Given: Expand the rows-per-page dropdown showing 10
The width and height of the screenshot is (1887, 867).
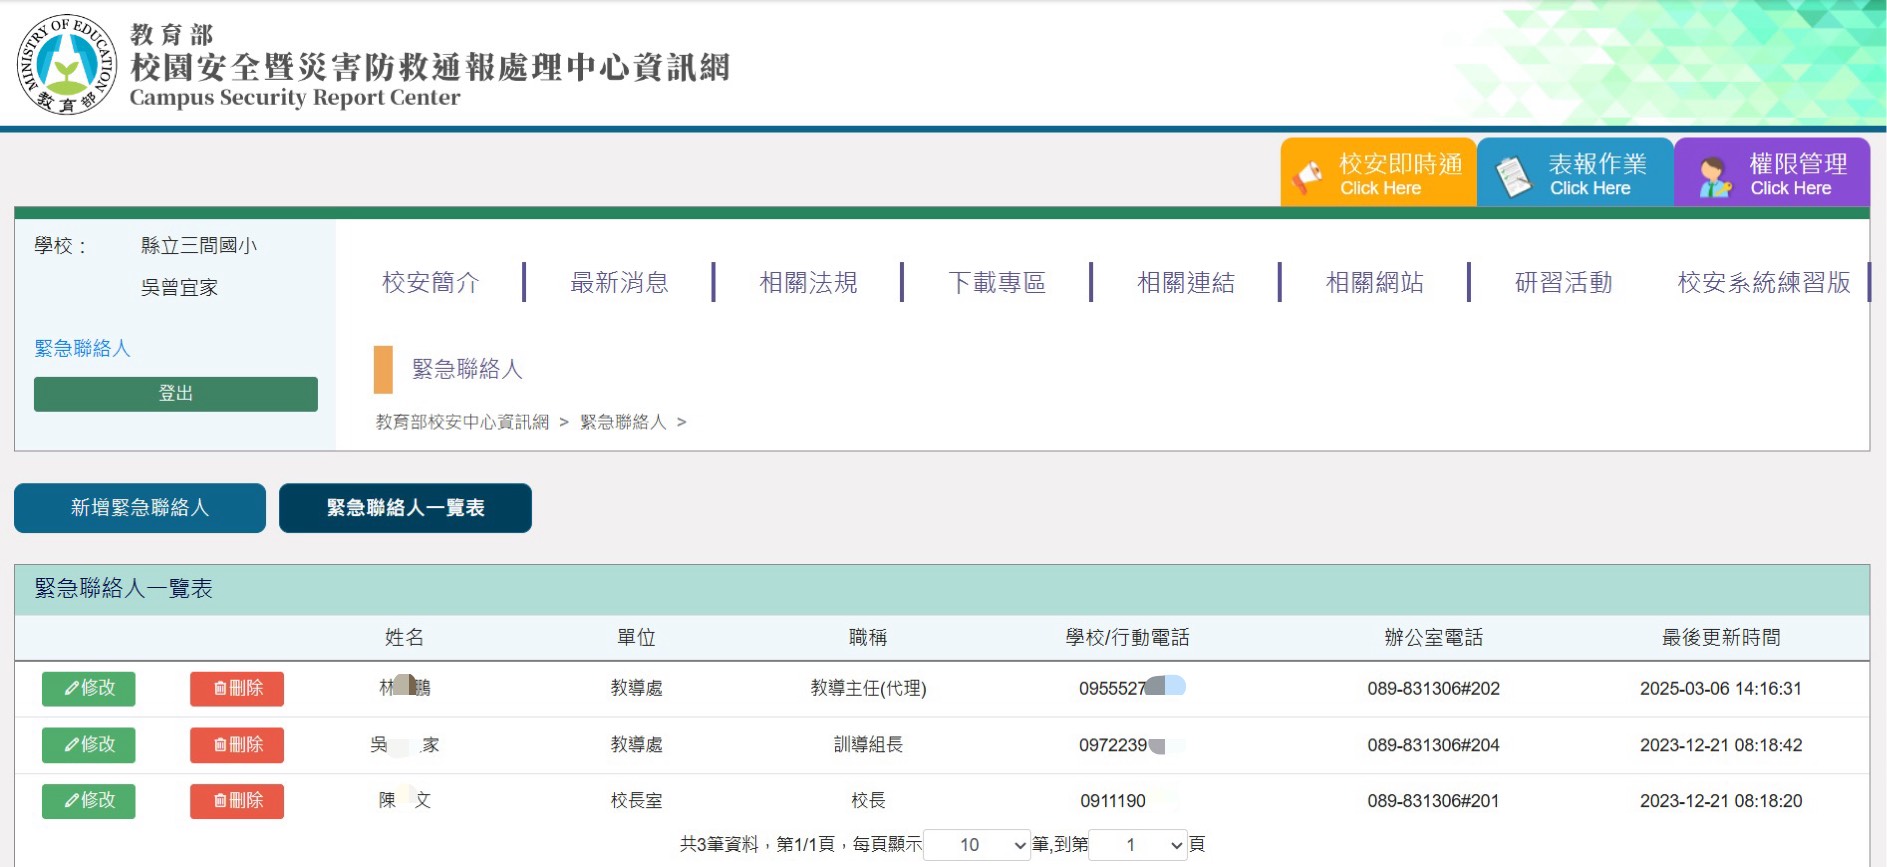Looking at the screenshot, I should [x=977, y=845].
